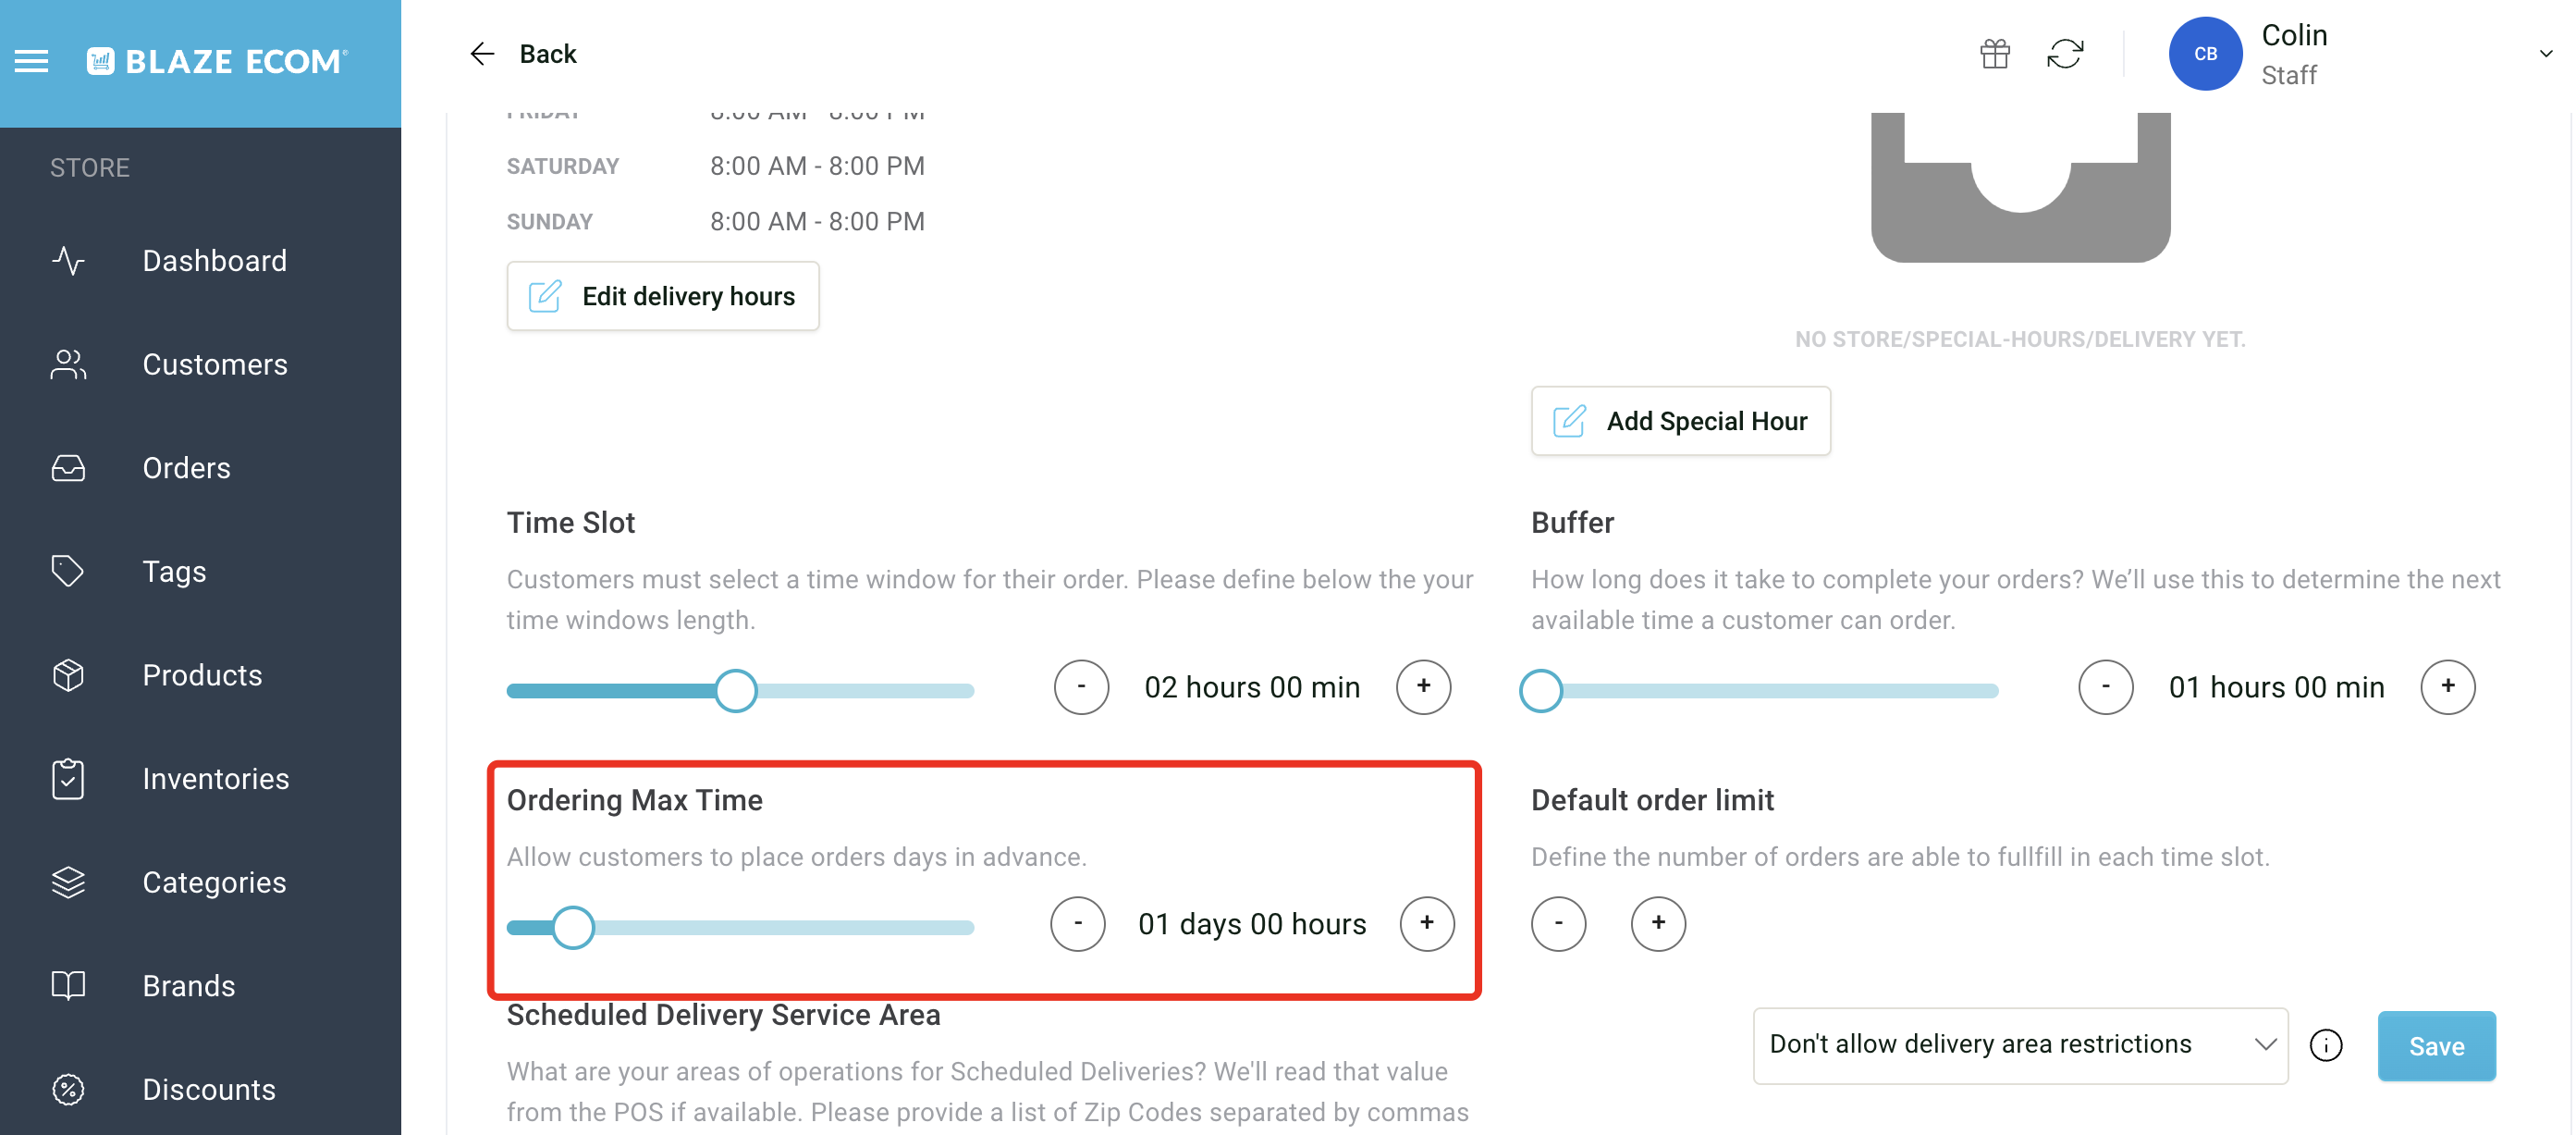2576x1135 pixels.
Task: Click Add Special Hour button
Action: click(x=1680, y=421)
